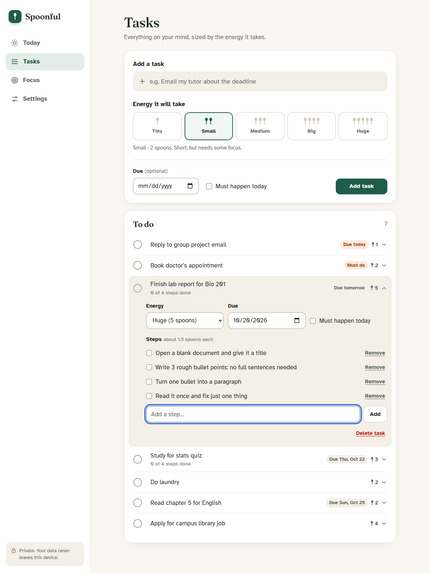Click the Finish lab report for Bio 201 title
The height and width of the screenshot is (573, 430).
[x=188, y=284]
